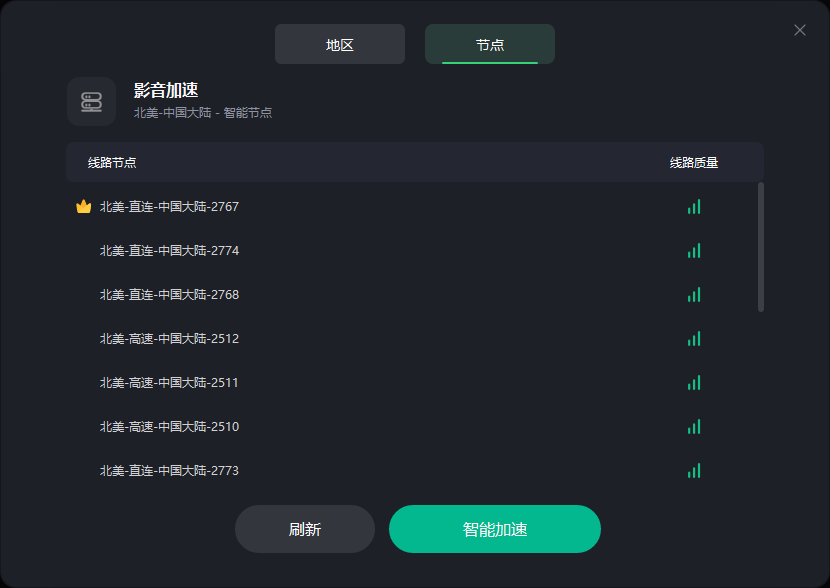Screen dimensions: 830x588
Task: Select node 北美-高速-中国大陆-2510
Action: coord(169,427)
